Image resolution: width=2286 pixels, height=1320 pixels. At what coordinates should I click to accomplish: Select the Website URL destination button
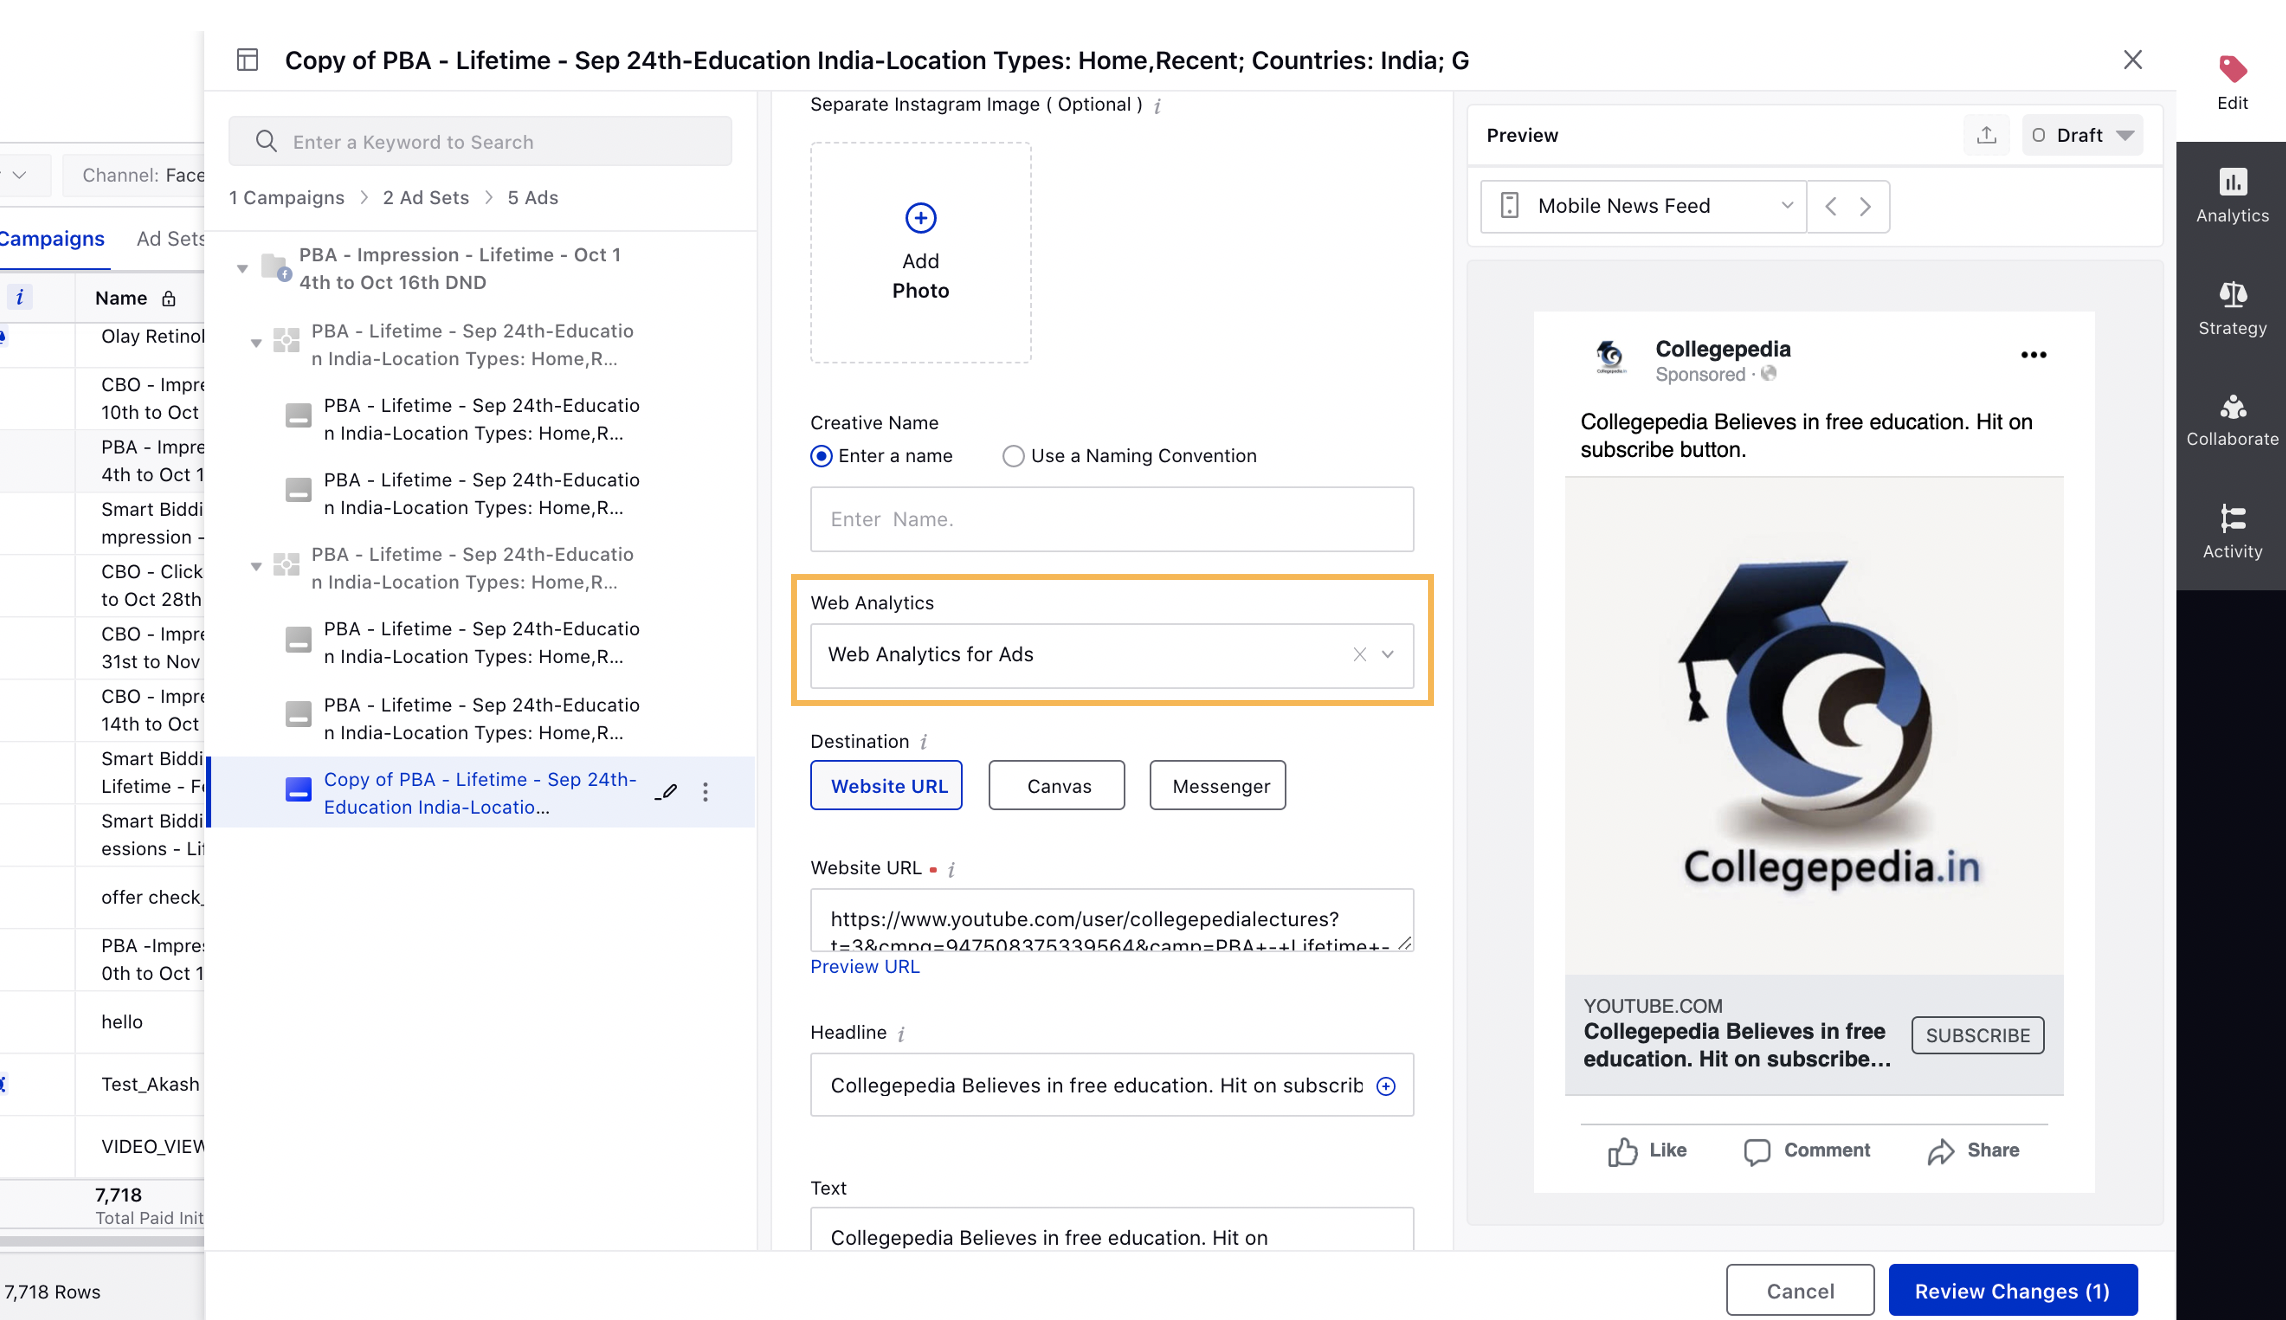(x=887, y=786)
